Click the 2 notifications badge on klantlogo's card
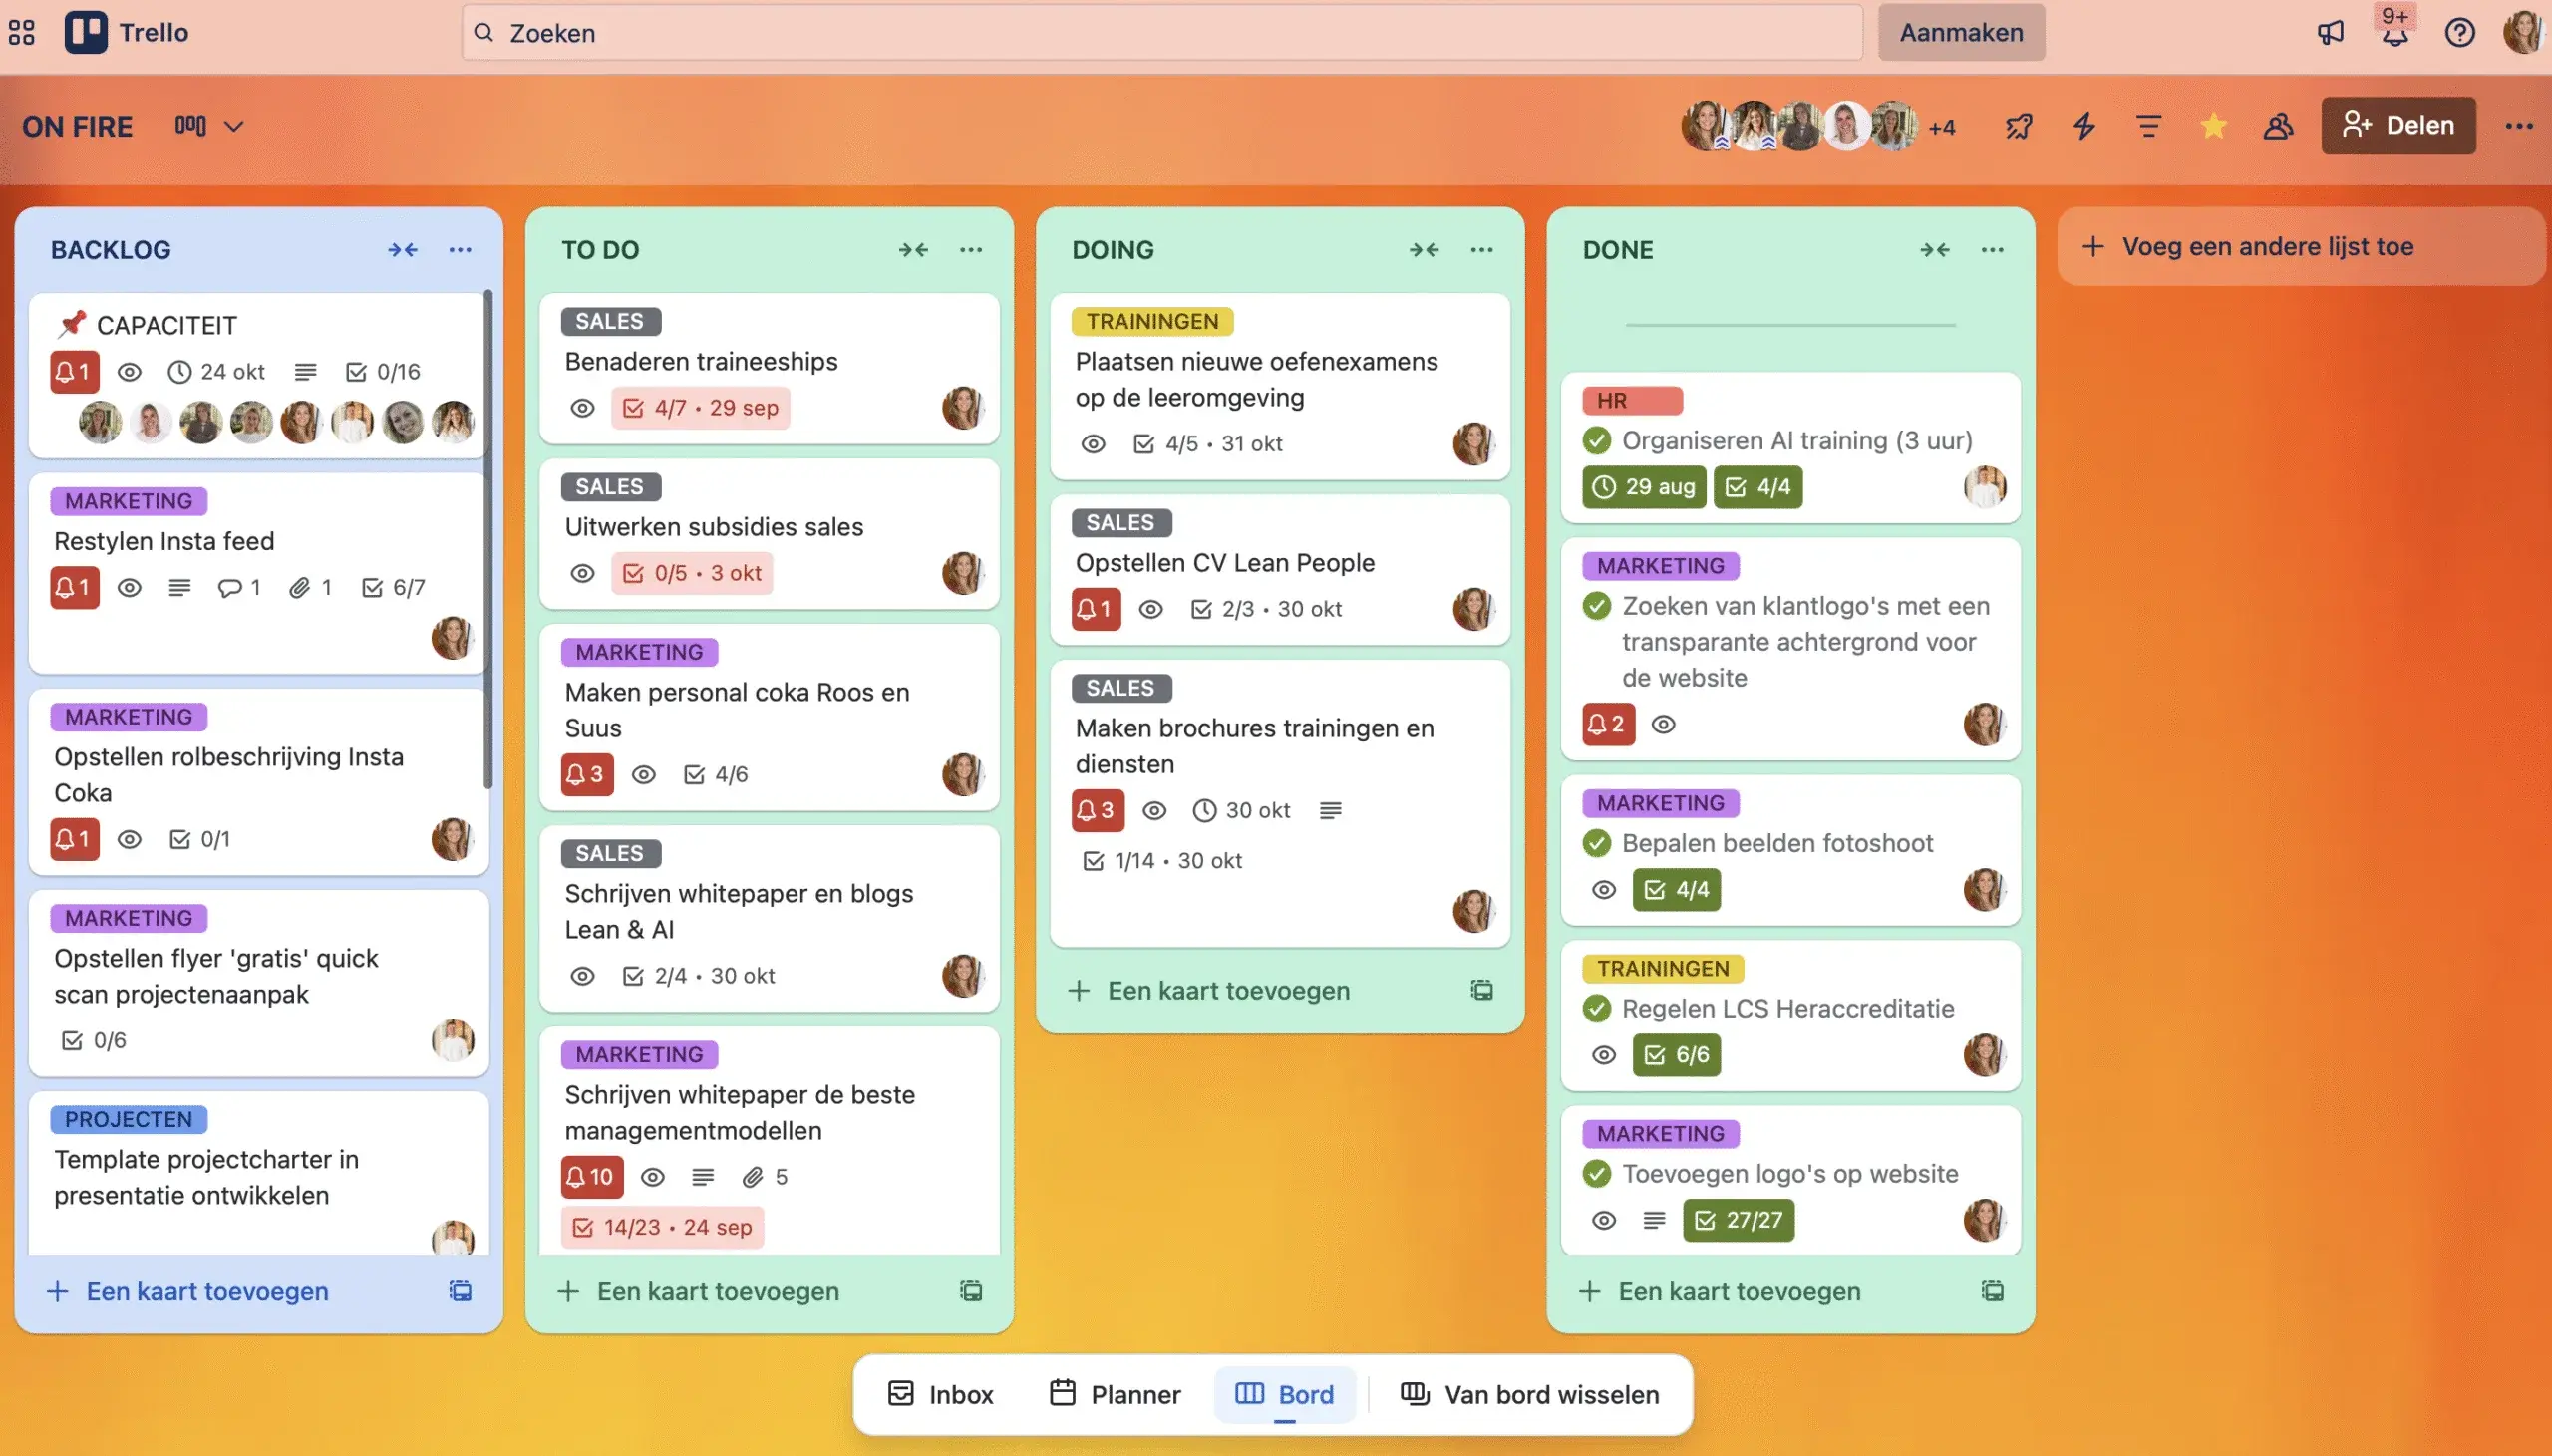2552x1456 pixels. (1608, 724)
